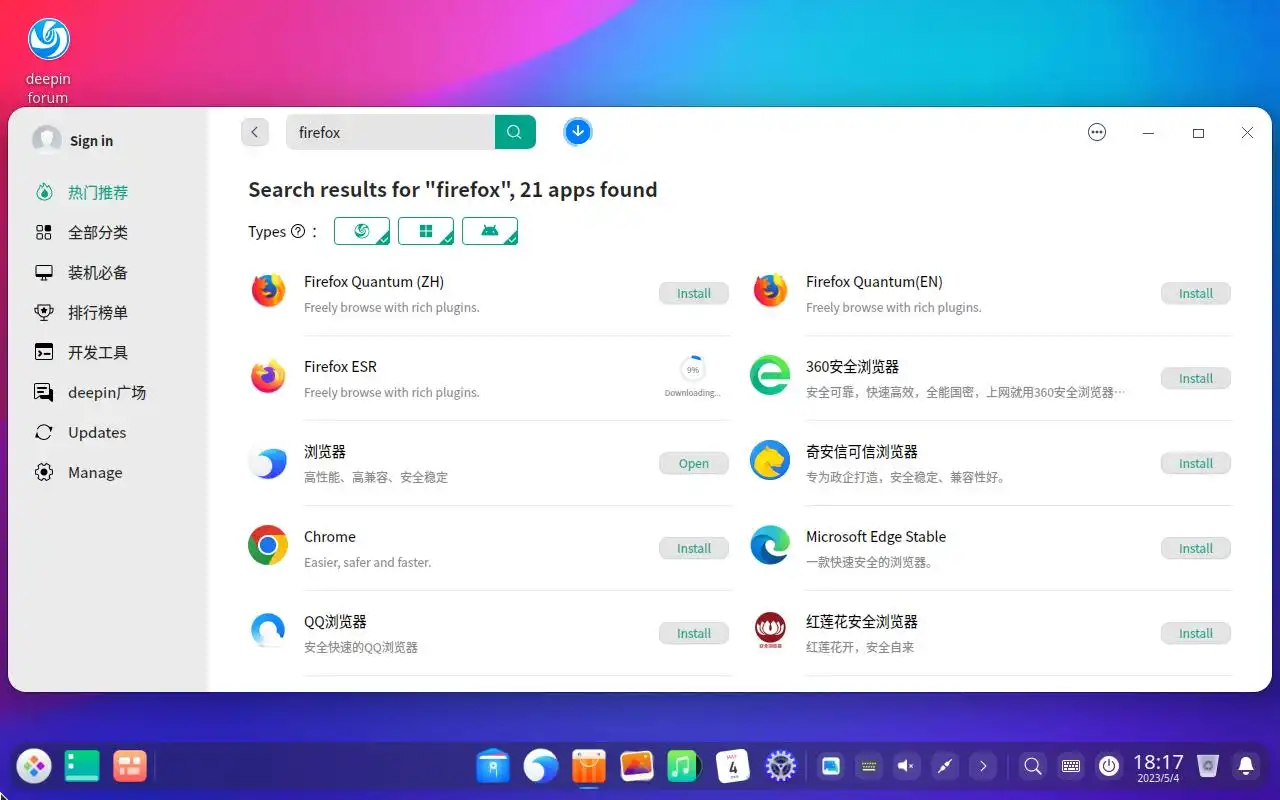The width and height of the screenshot is (1280, 800).
Task: Open the blue downloads manager icon
Action: 578,131
